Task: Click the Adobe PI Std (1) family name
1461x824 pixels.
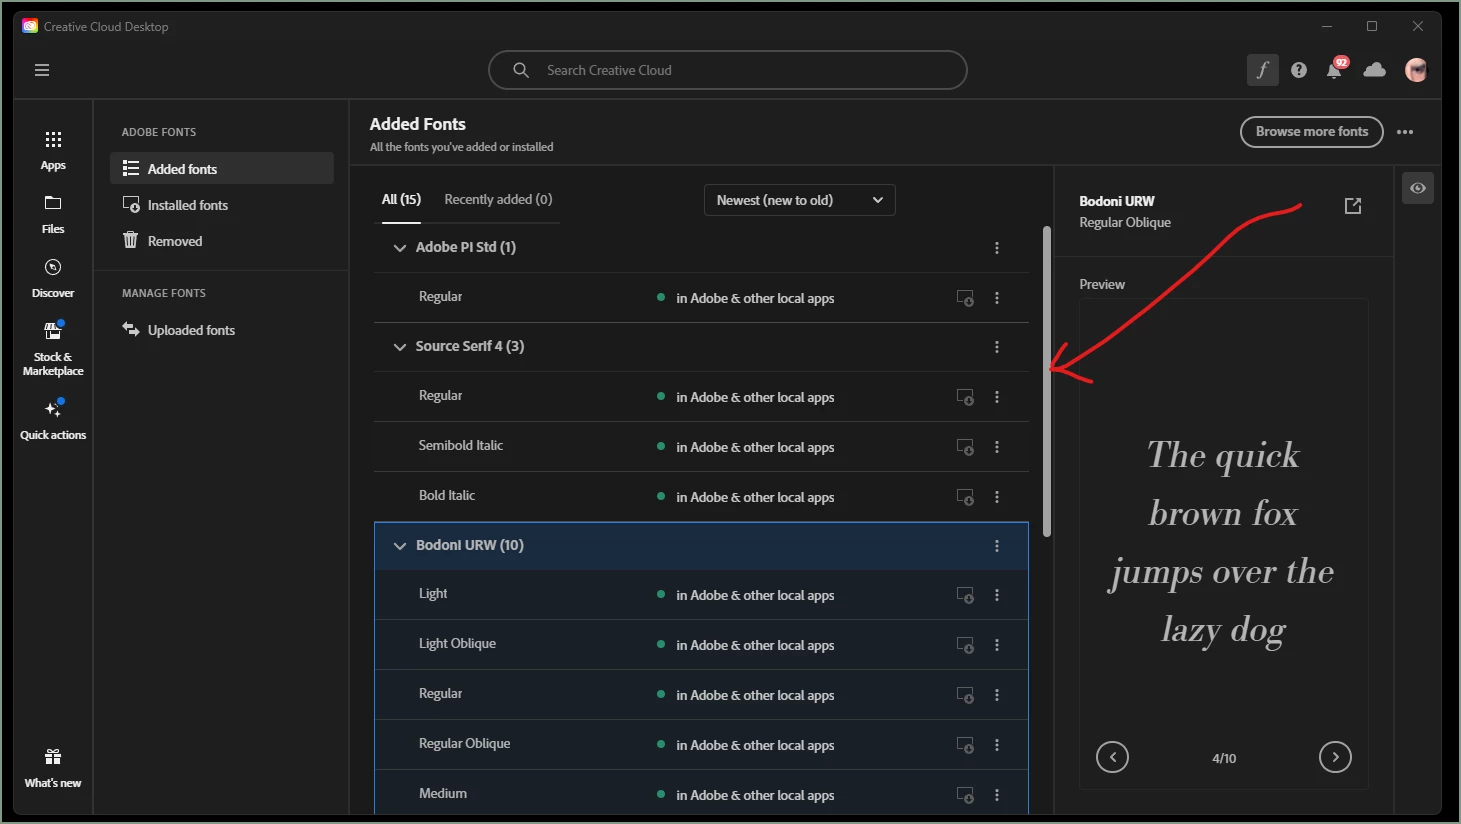Action: click(465, 247)
